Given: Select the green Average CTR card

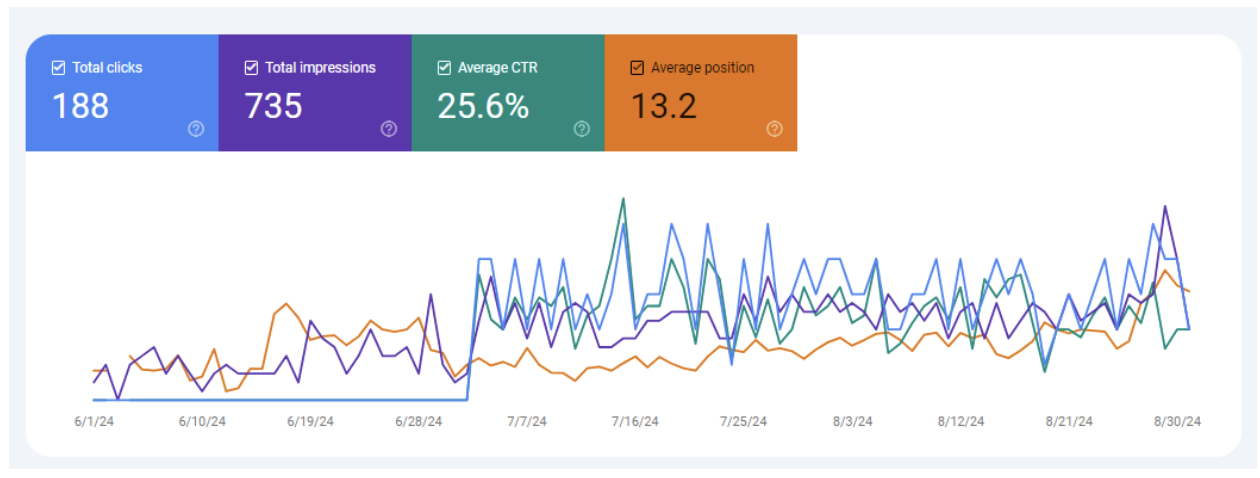Looking at the screenshot, I should pyautogui.click(x=508, y=93).
